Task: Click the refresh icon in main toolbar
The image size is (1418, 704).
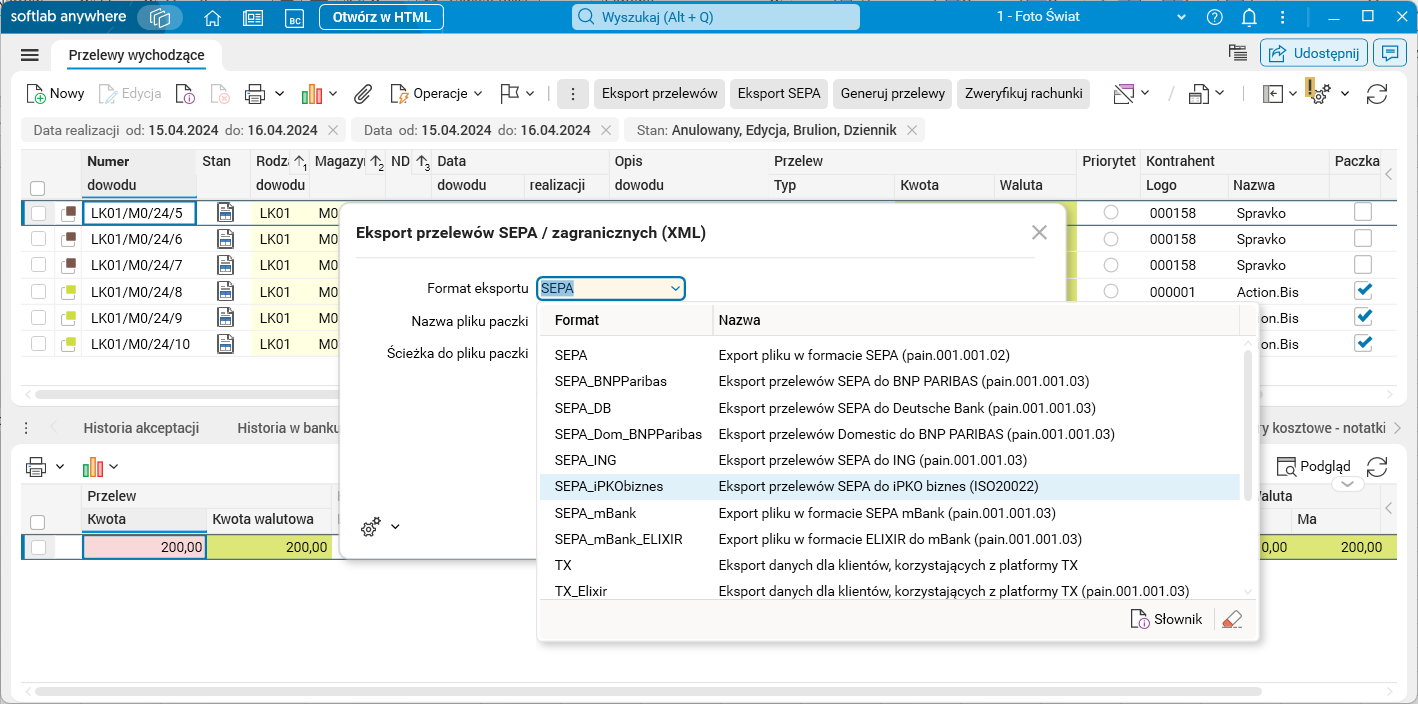Action: (x=1377, y=93)
